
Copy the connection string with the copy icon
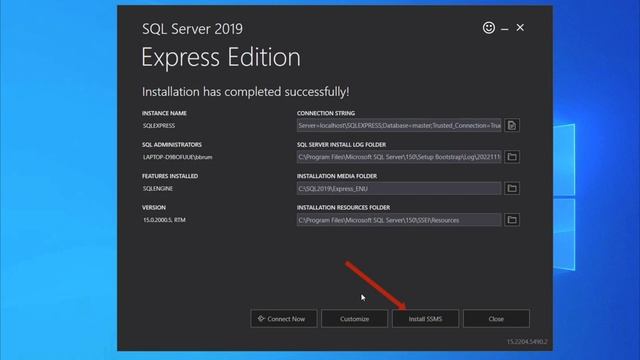[512, 125]
